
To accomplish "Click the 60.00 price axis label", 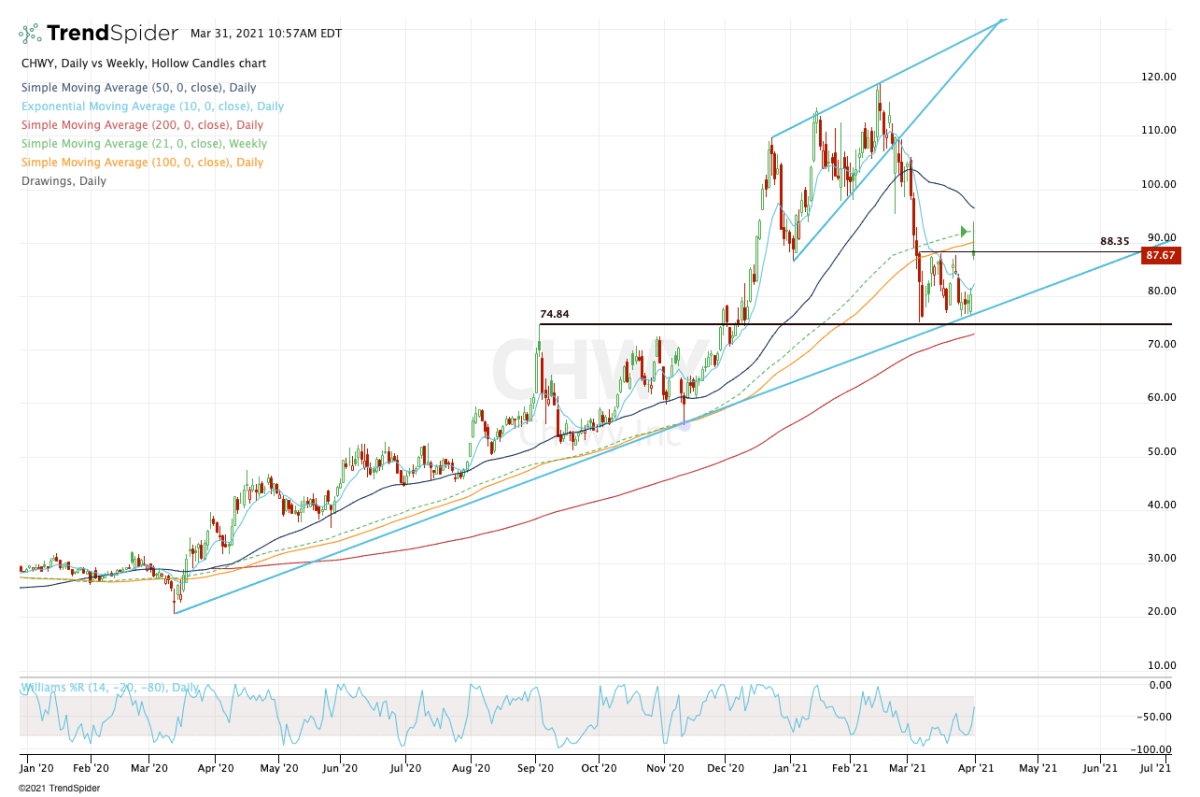I will (x=1161, y=398).
